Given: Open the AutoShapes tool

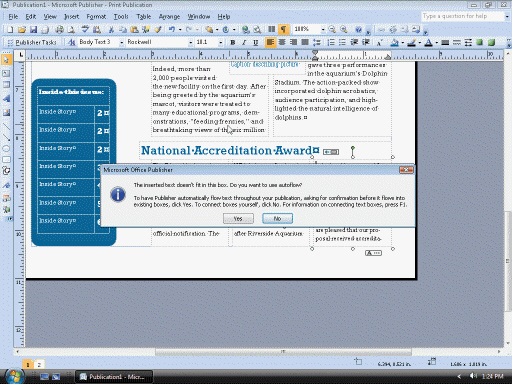Looking at the screenshot, I should (x=6, y=171).
